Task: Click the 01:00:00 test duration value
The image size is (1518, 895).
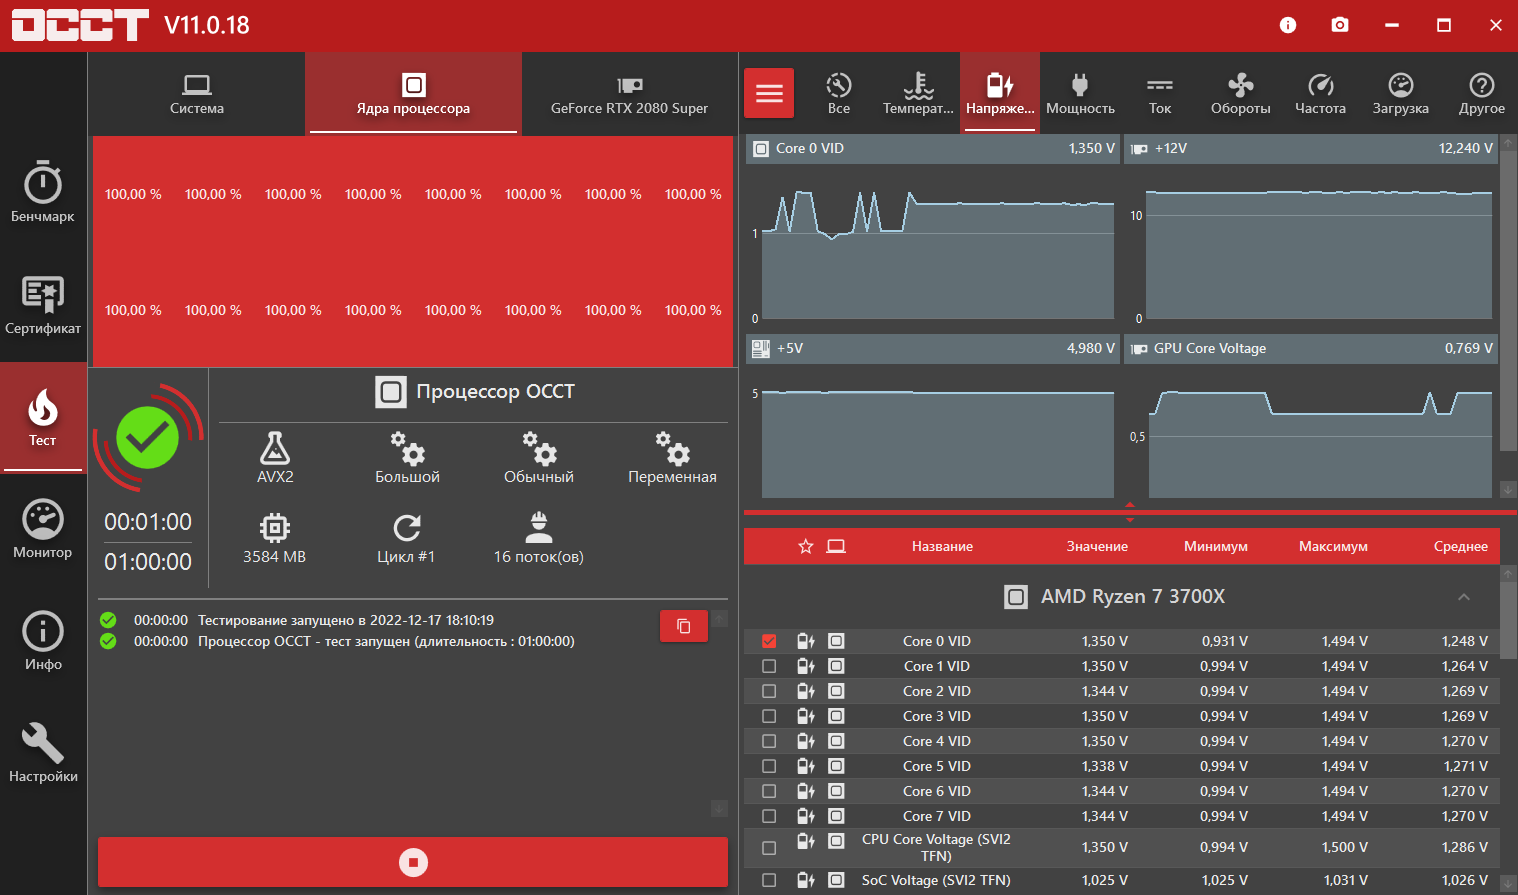Action: pos(148,562)
